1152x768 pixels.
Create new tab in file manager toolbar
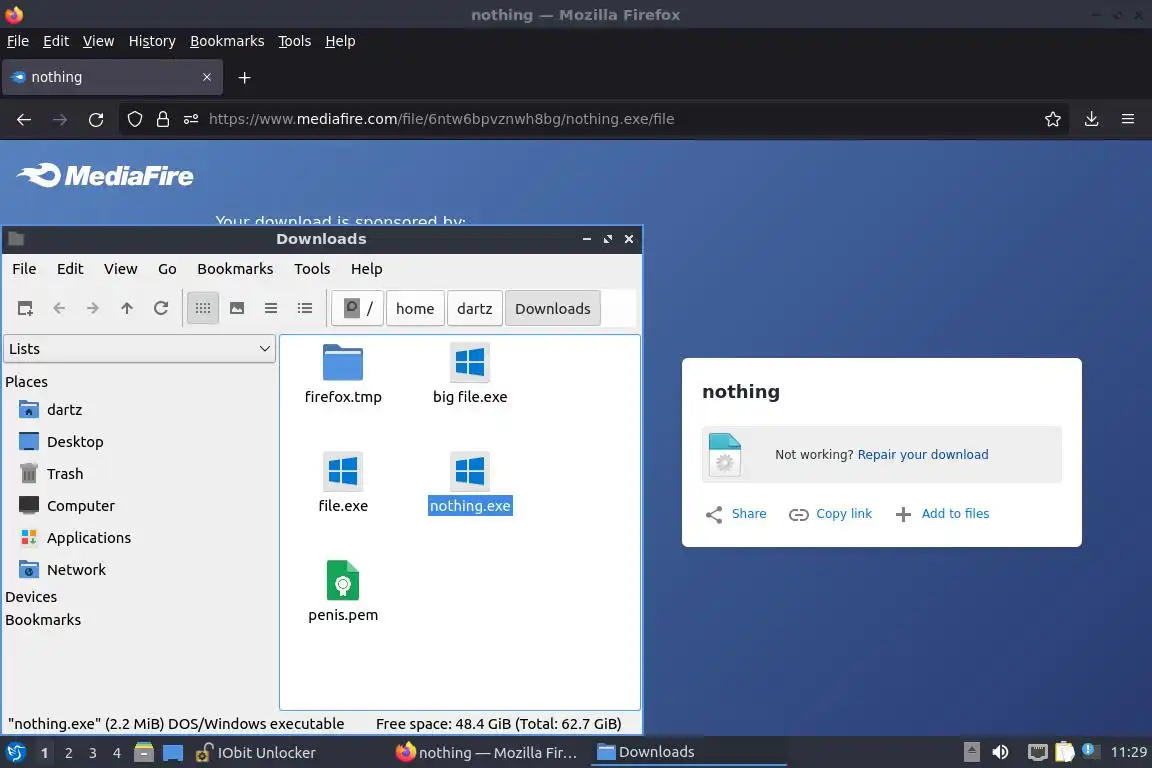25,309
